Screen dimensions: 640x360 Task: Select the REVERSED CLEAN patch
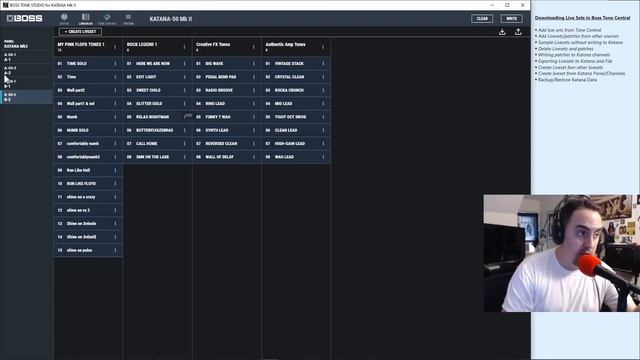point(227,144)
